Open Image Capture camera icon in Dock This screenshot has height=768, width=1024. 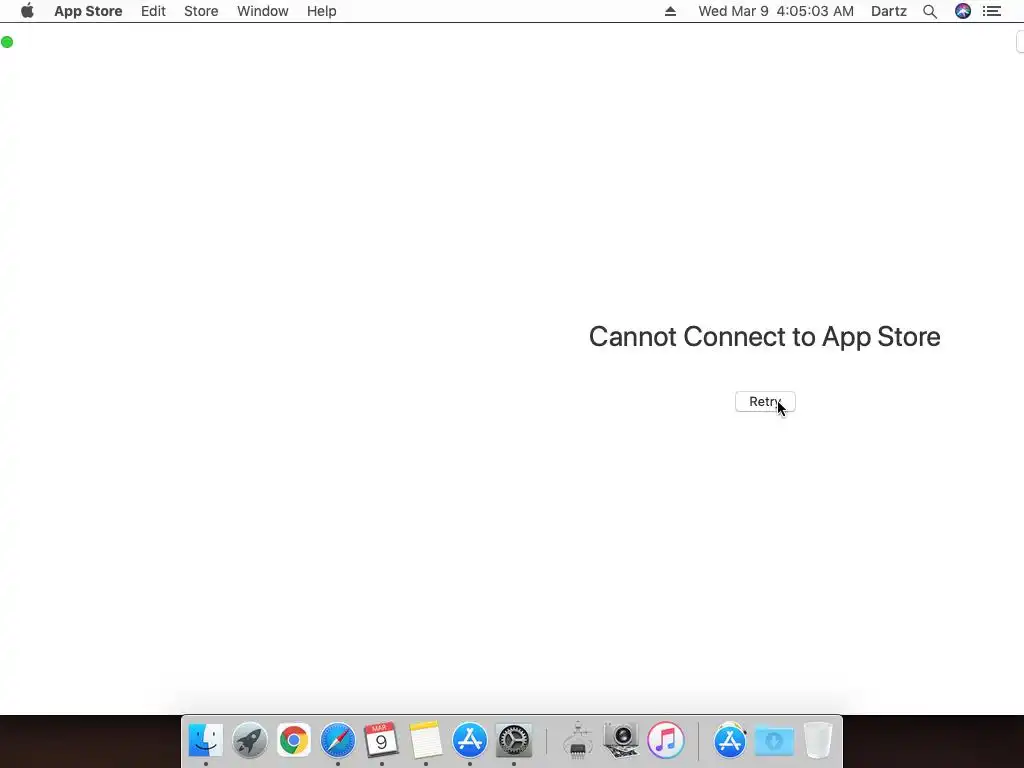click(x=621, y=741)
